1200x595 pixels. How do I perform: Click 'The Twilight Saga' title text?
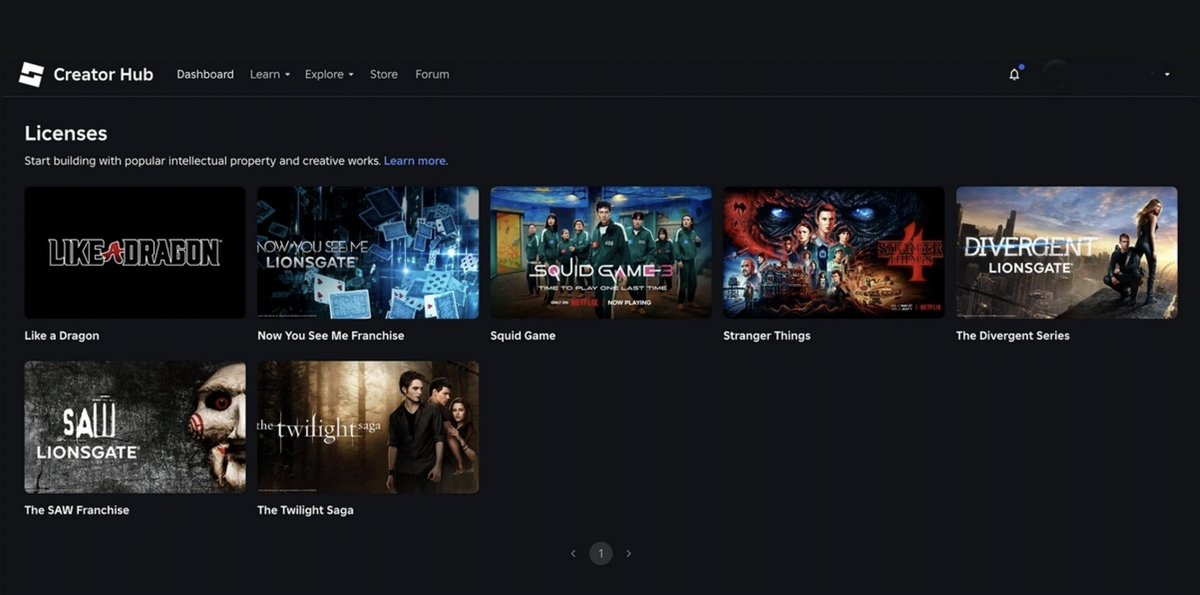tap(305, 510)
